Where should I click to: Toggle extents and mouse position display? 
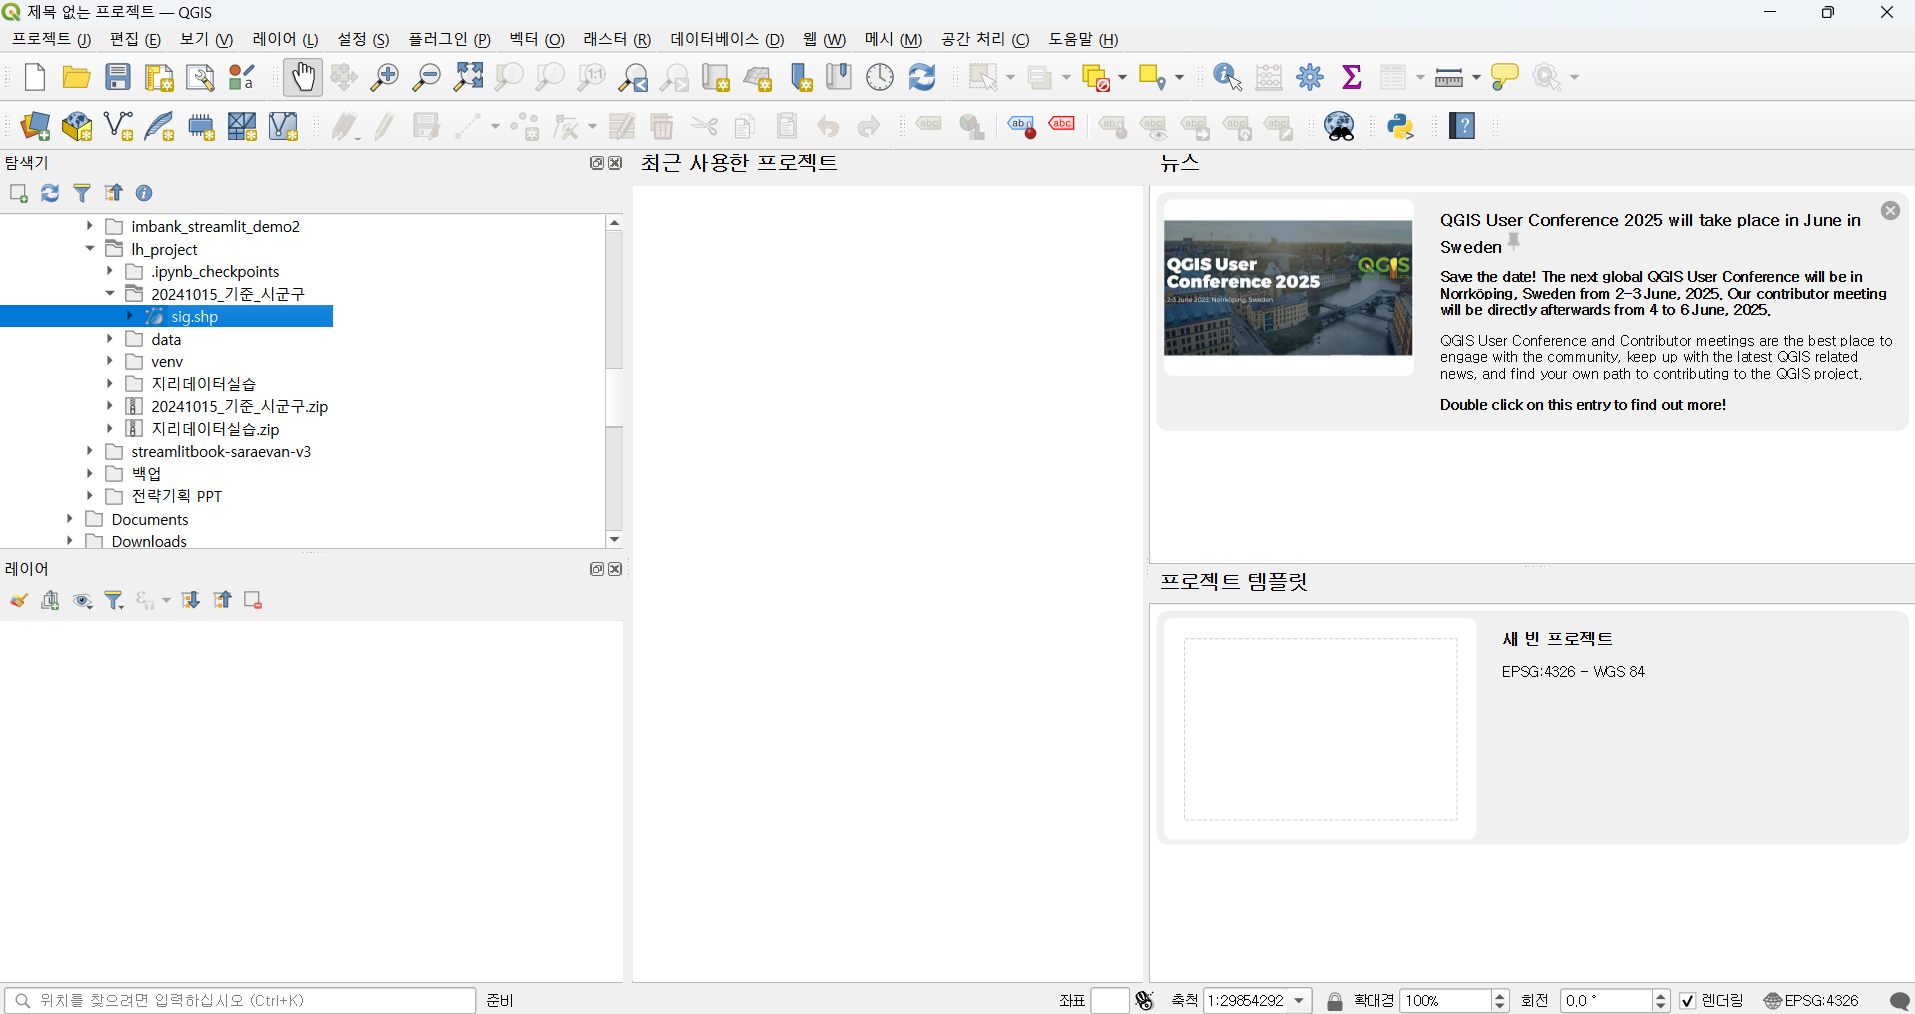tap(1145, 1000)
